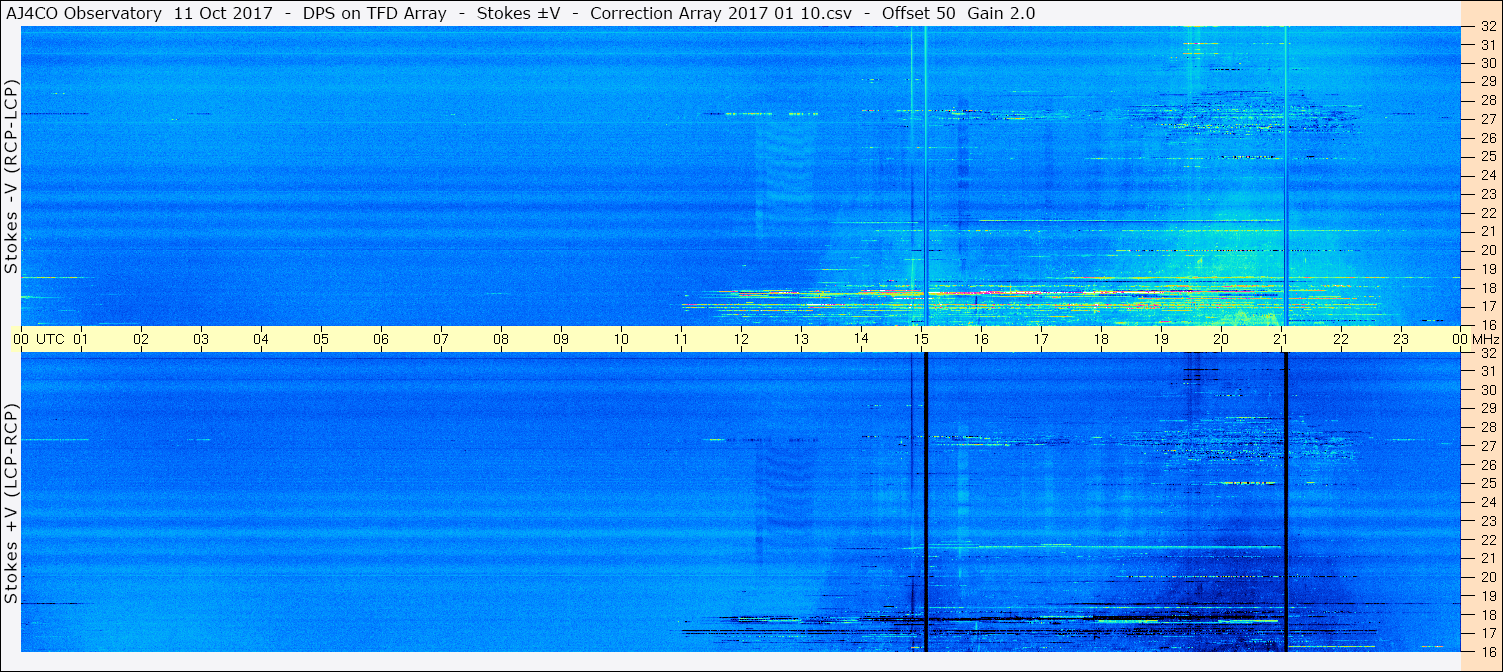This screenshot has height=672, width=1503.
Task: Select the 16 hour tick label on time axis
Action: [981, 339]
